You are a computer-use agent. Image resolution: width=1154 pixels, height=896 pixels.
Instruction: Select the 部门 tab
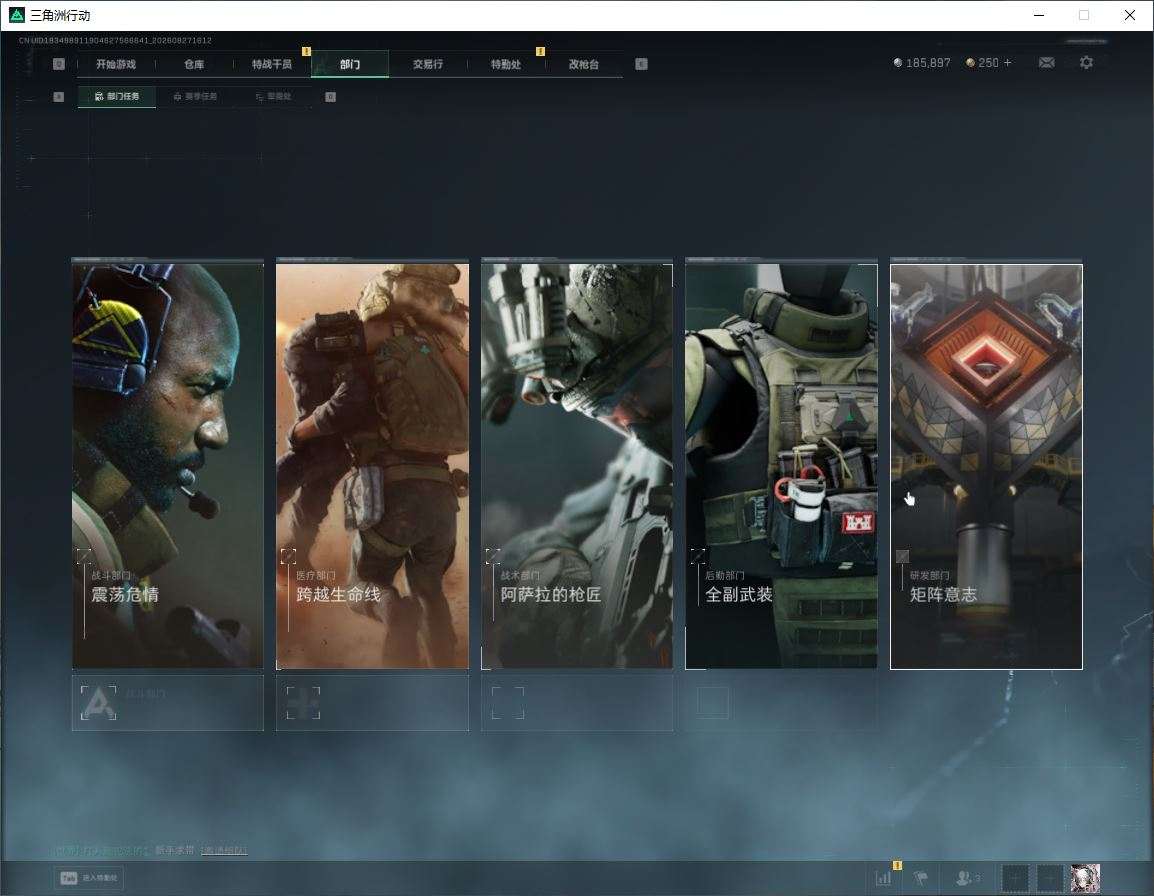[x=350, y=64]
